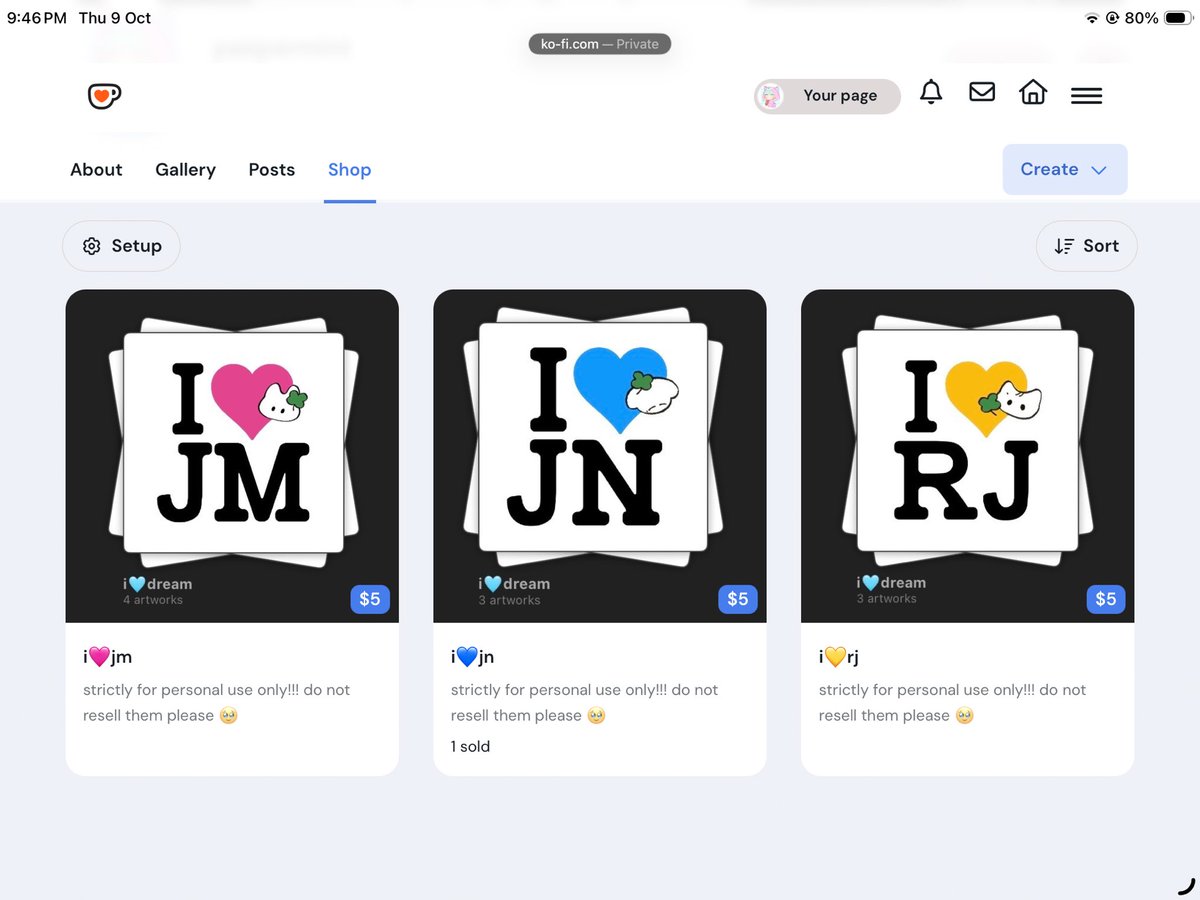Click the chevron on the Create button
Image resolution: width=1200 pixels, height=900 pixels.
pyautogui.click(x=1099, y=170)
